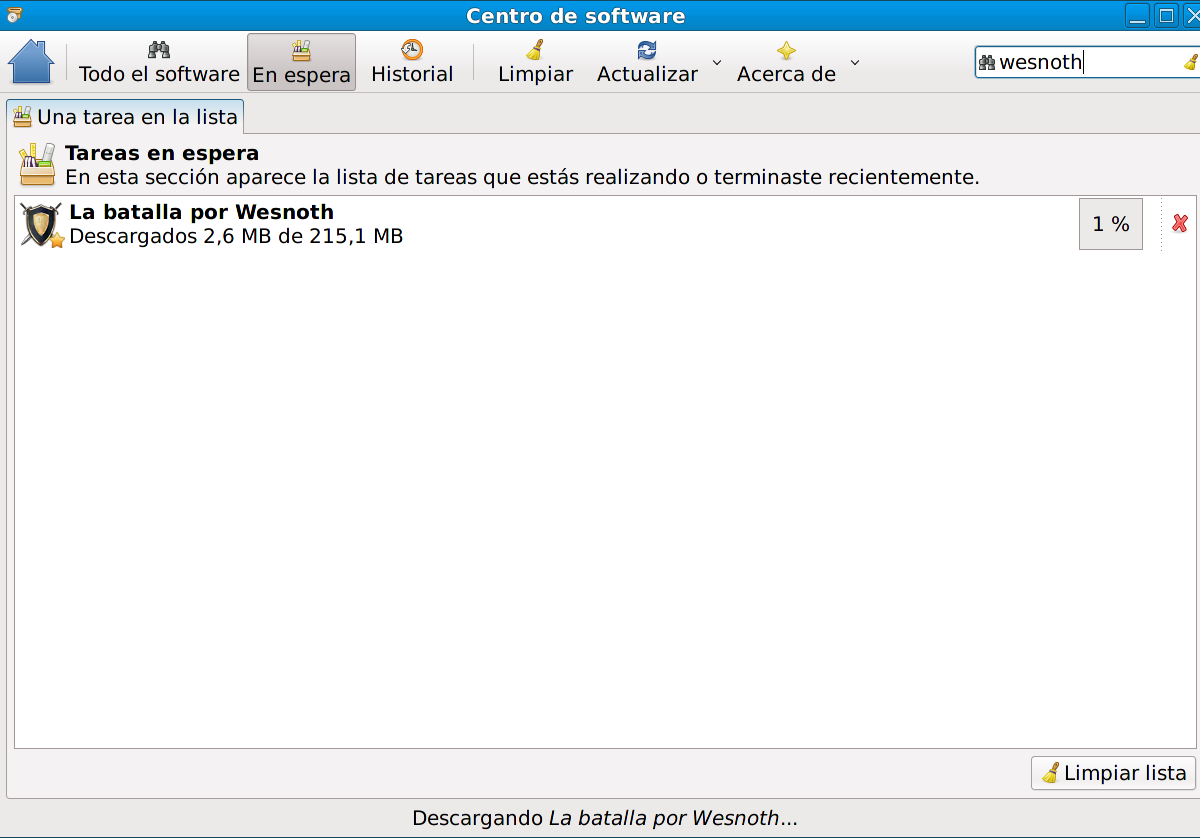Viewport: 1200px width, 838px height.
Task: Click the 1 % progress indicator
Action: pyautogui.click(x=1111, y=224)
